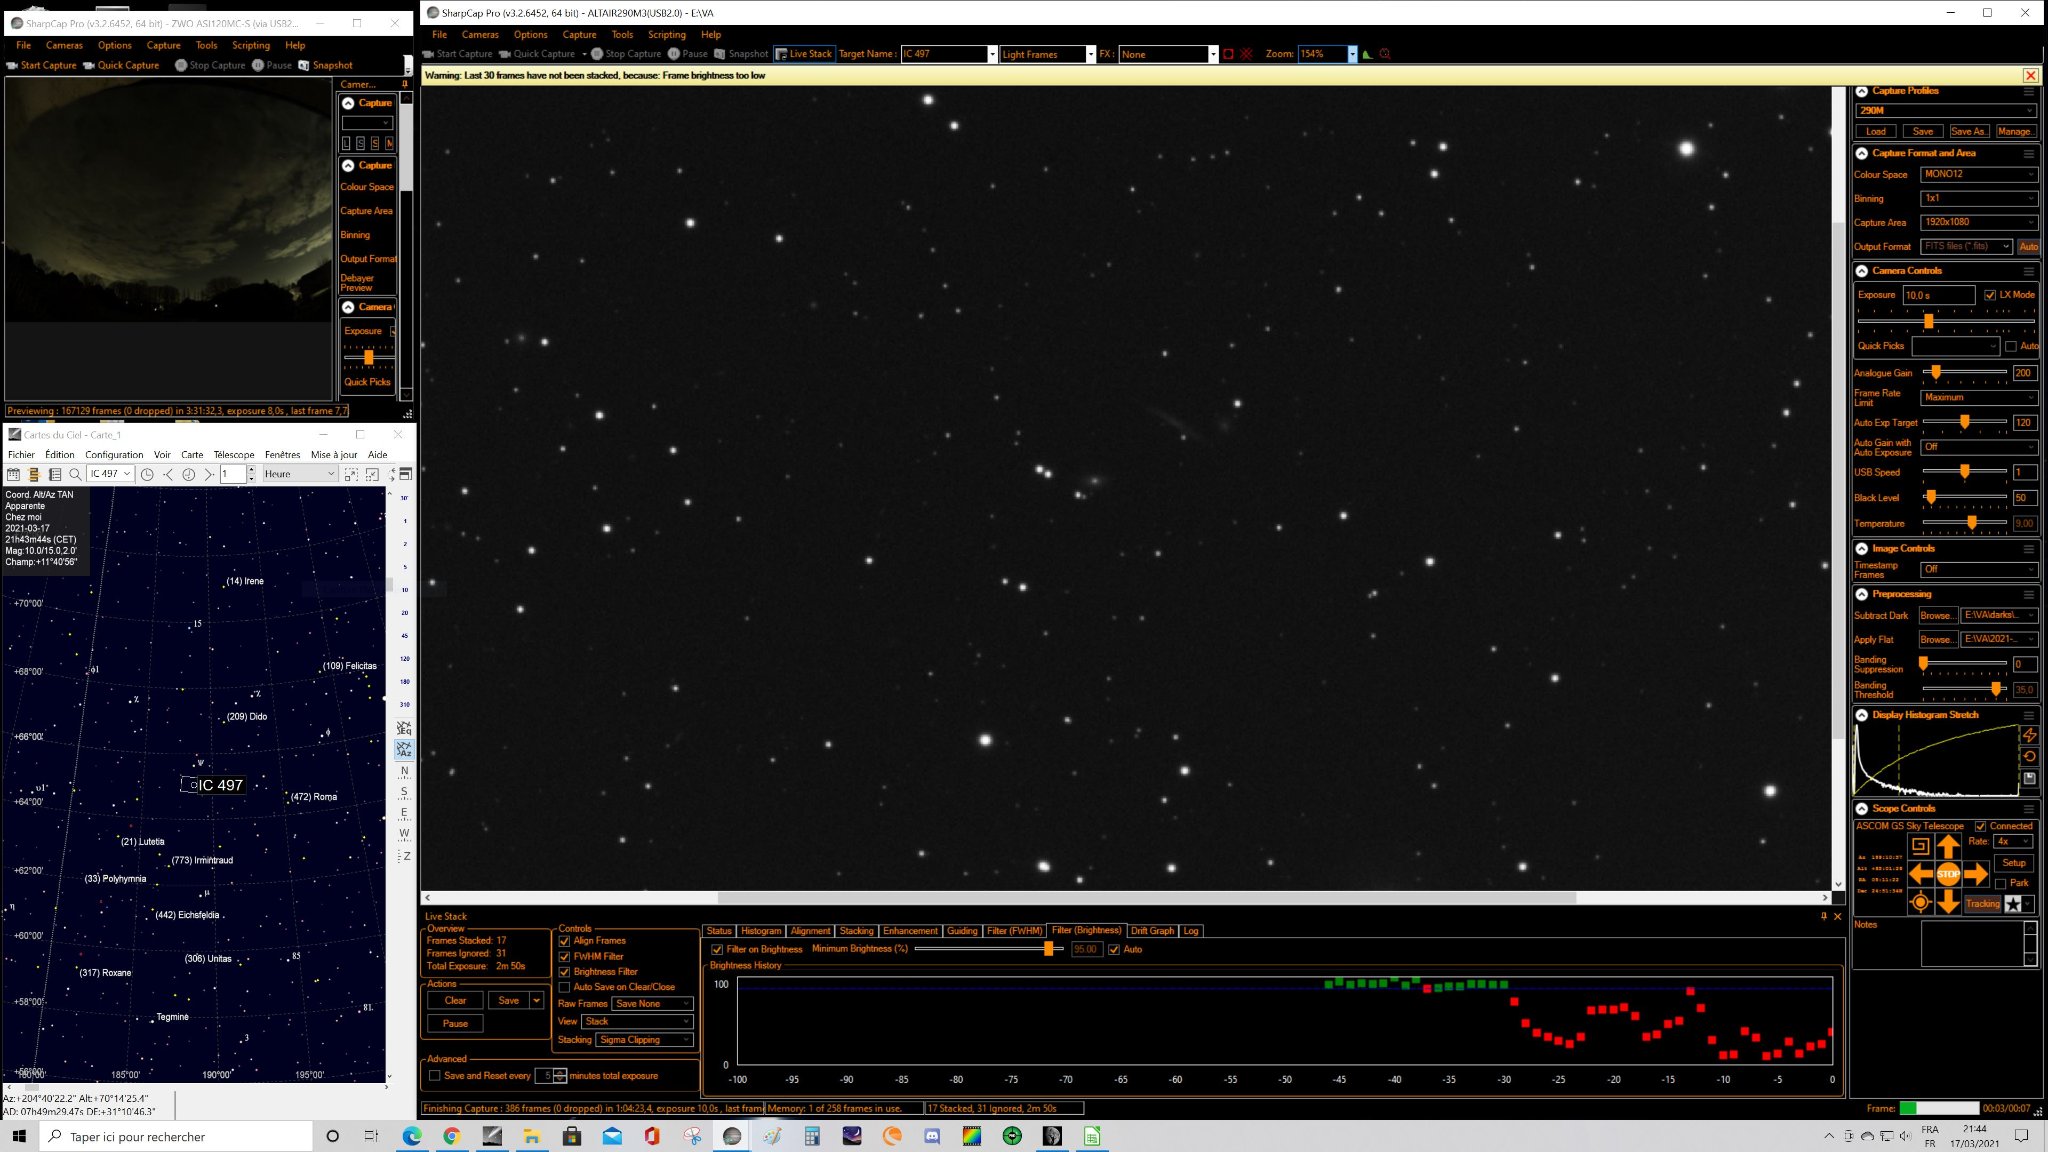Open Binning 1x1 dropdown

pos(1978,198)
